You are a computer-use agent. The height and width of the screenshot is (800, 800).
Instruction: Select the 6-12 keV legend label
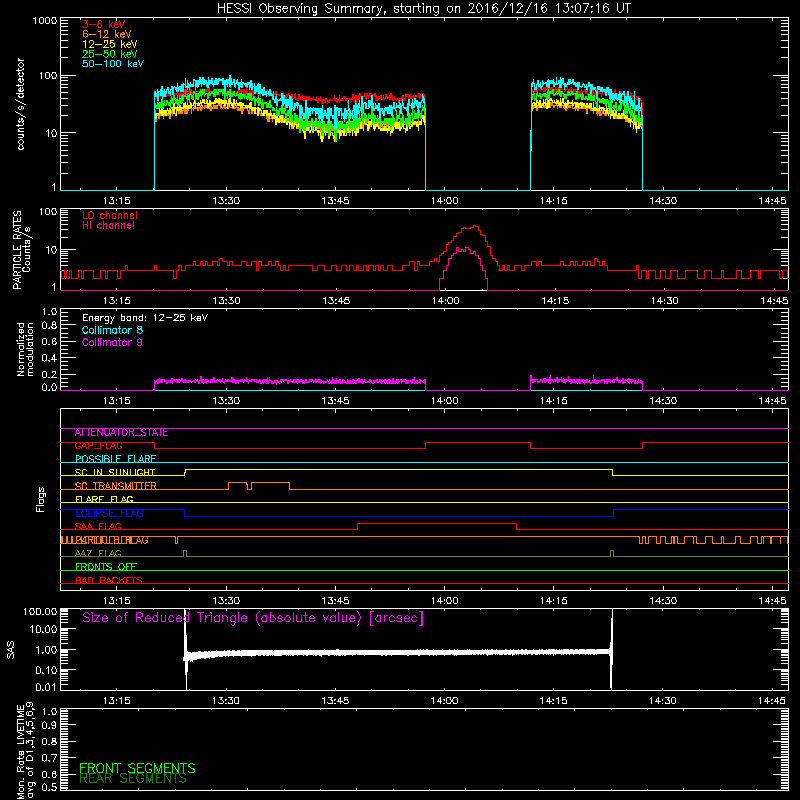pos(107,34)
